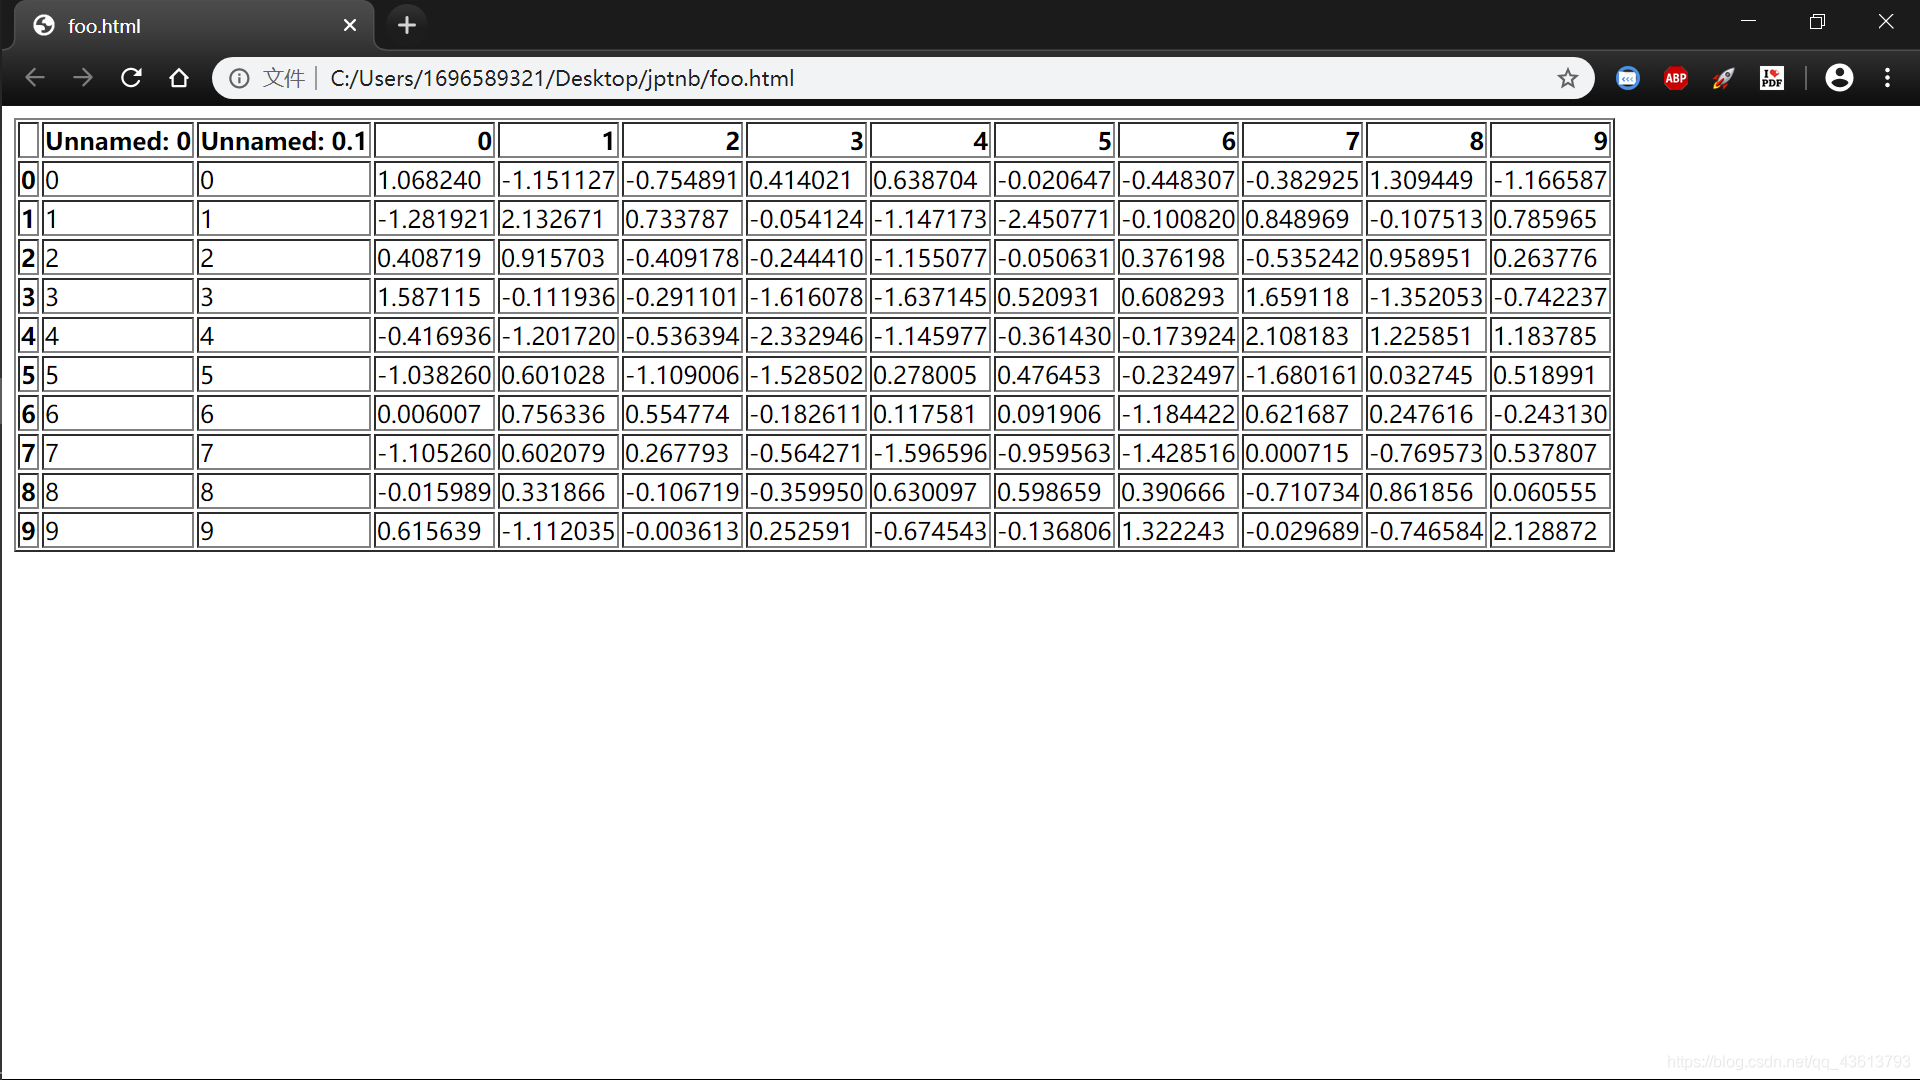Screen dimensions: 1920x1080
Task: Open Chrome three-dot menu
Action: coord(1887,78)
